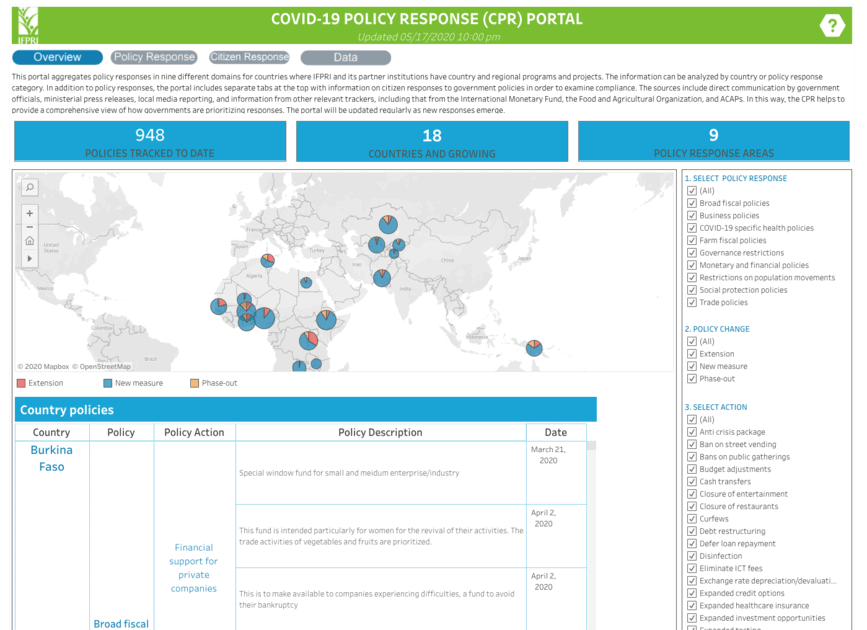Disable the Curfews action filter

coord(691,519)
